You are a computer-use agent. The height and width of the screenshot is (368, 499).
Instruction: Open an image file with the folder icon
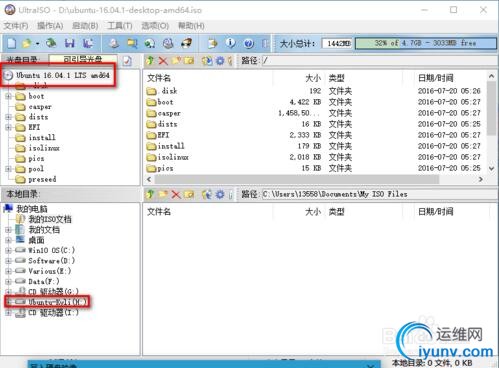[x=27, y=43]
